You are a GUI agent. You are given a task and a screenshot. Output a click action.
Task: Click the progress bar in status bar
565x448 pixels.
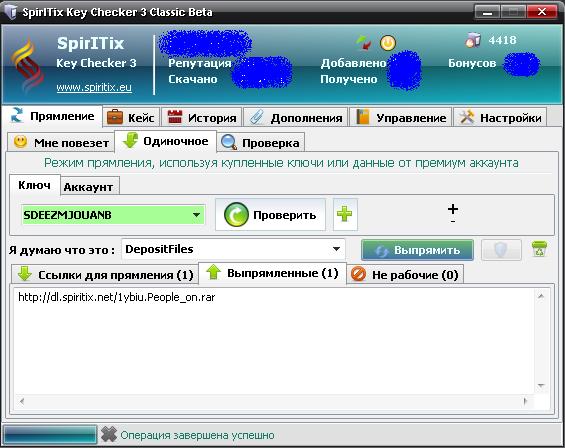coord(50,434)
